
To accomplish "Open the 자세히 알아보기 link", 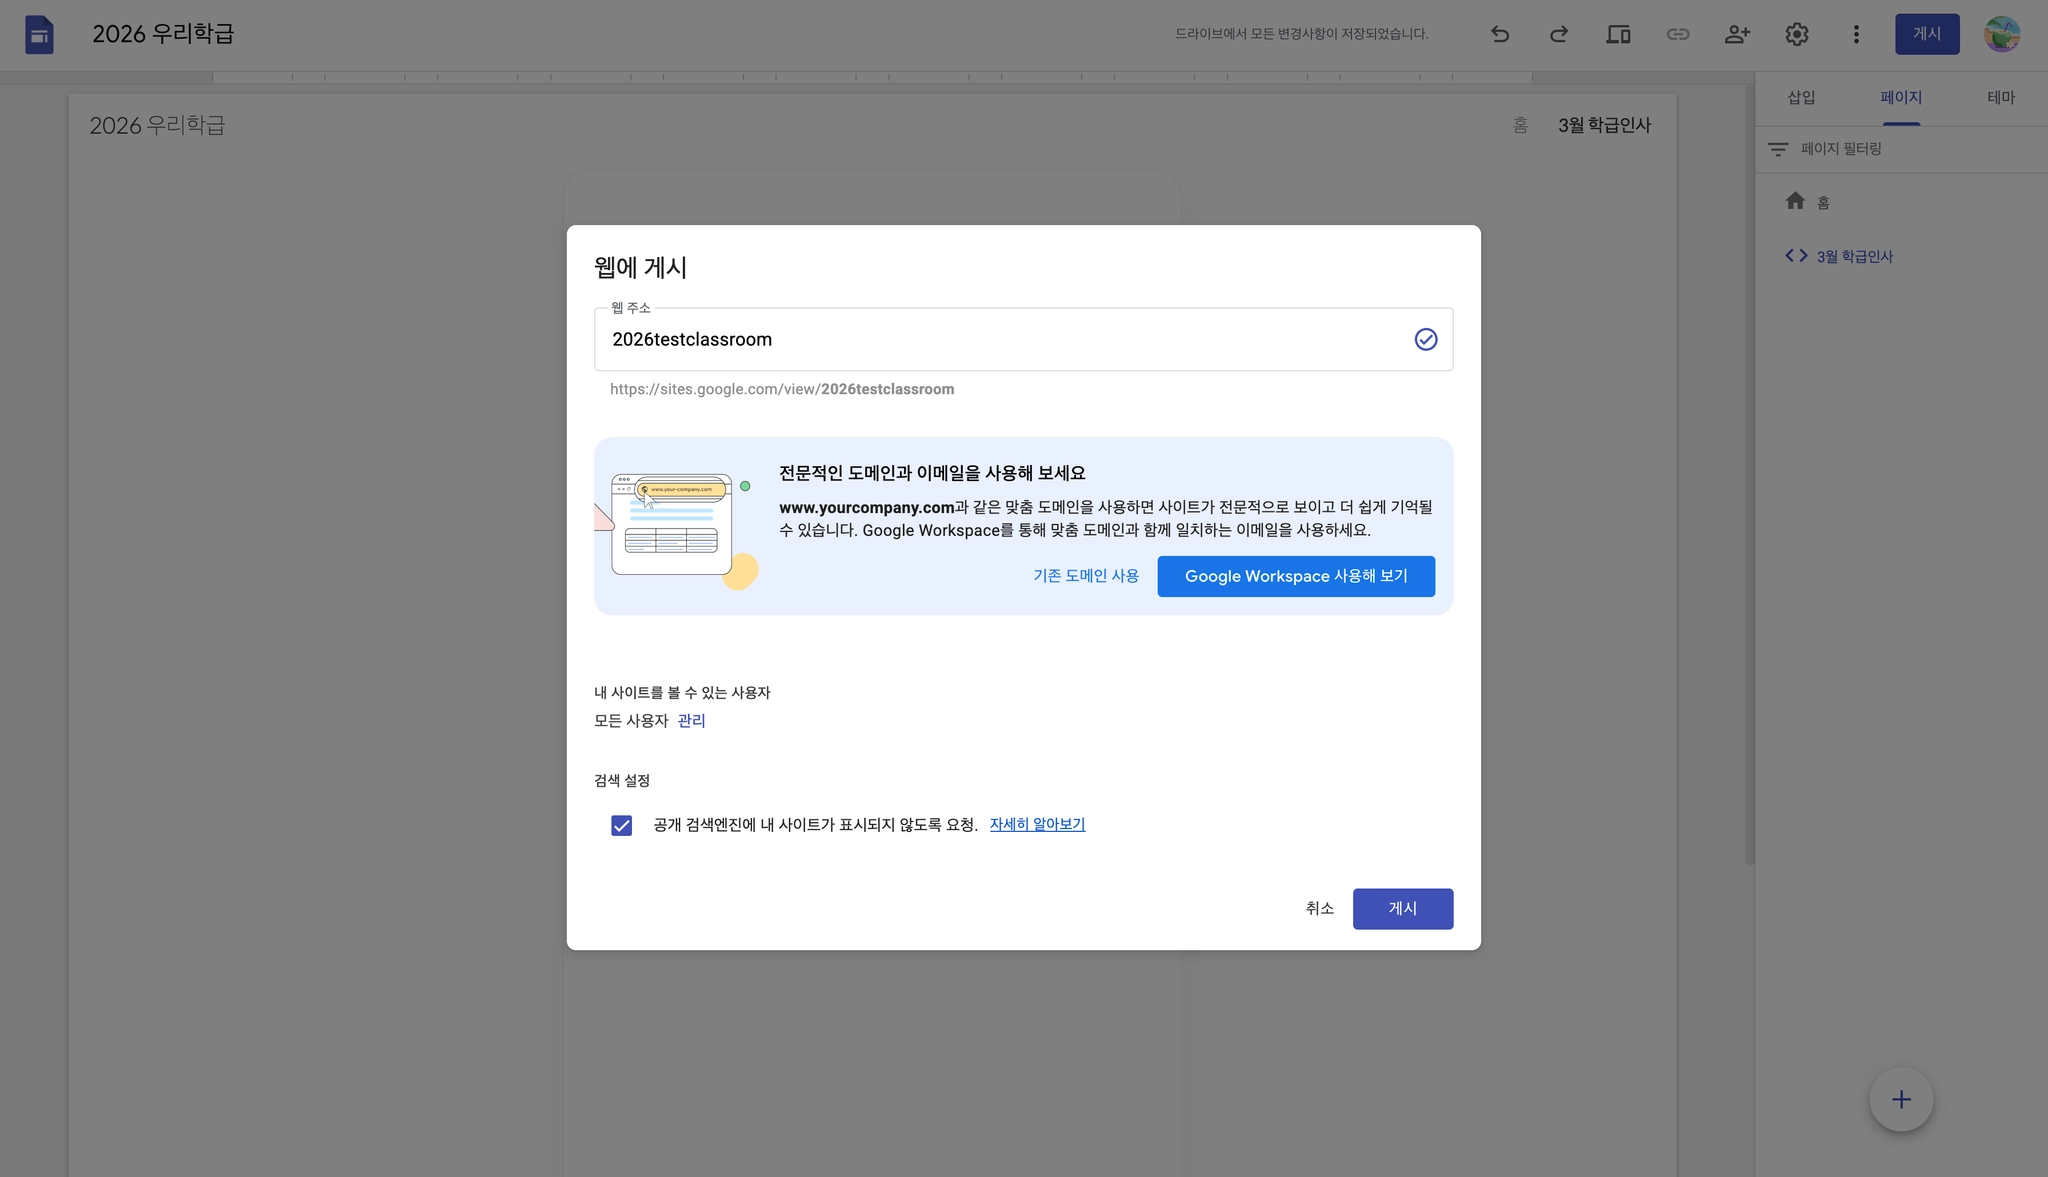I will 1037,824.
